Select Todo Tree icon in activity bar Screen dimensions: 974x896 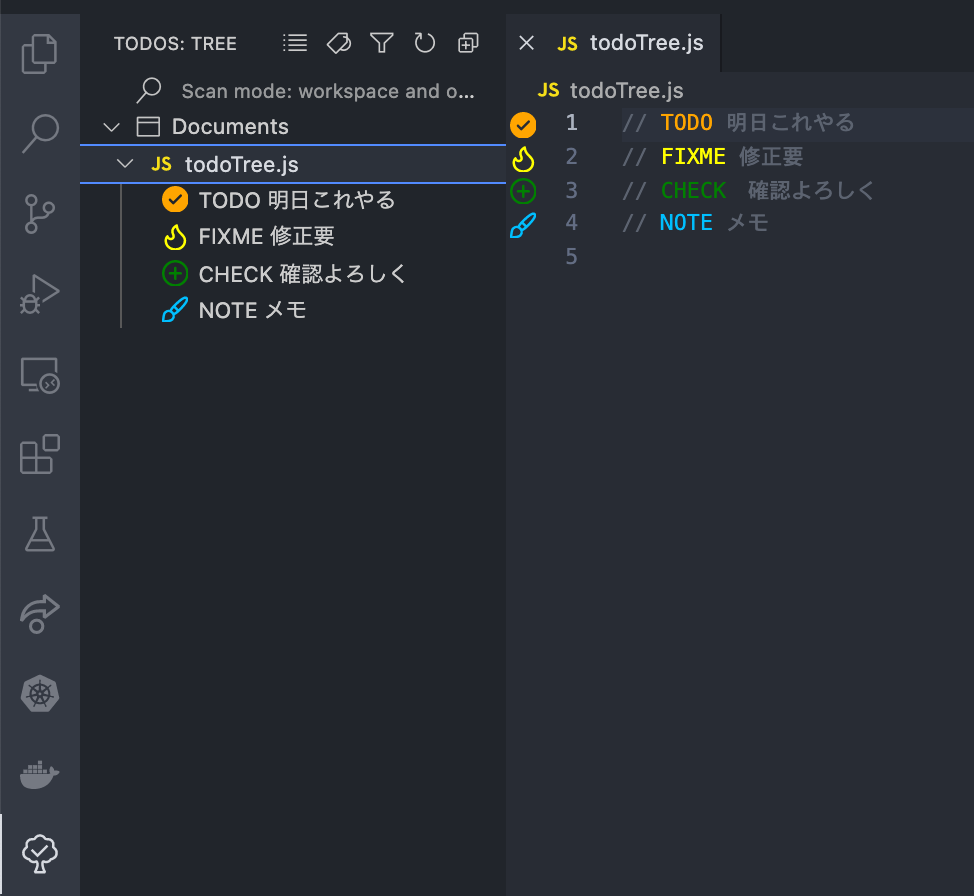(40, 853)
